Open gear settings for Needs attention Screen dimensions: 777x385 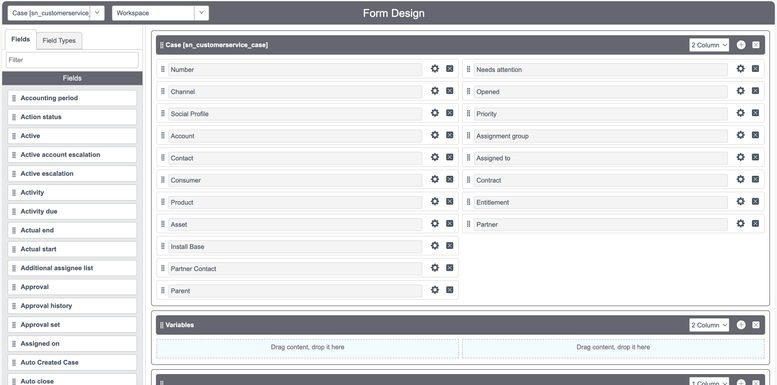(x=740, y=69)
